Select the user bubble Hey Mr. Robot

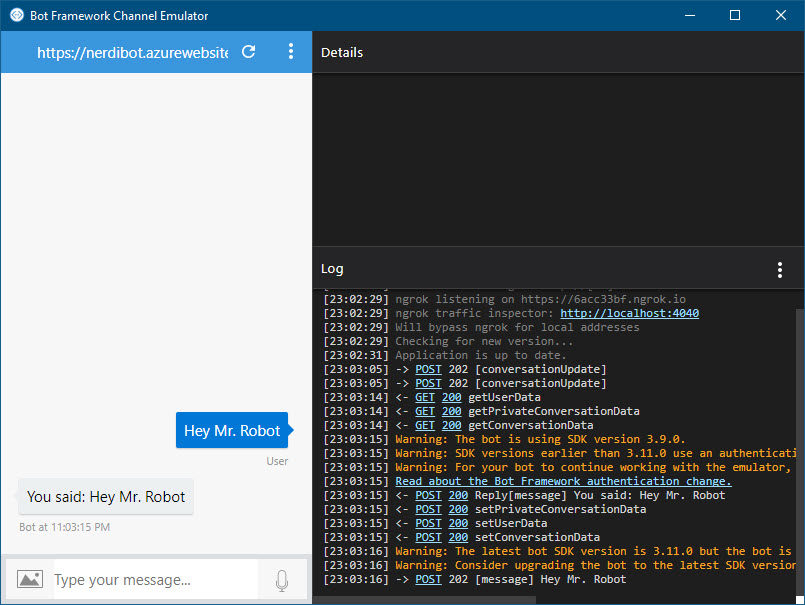[232, 430]
